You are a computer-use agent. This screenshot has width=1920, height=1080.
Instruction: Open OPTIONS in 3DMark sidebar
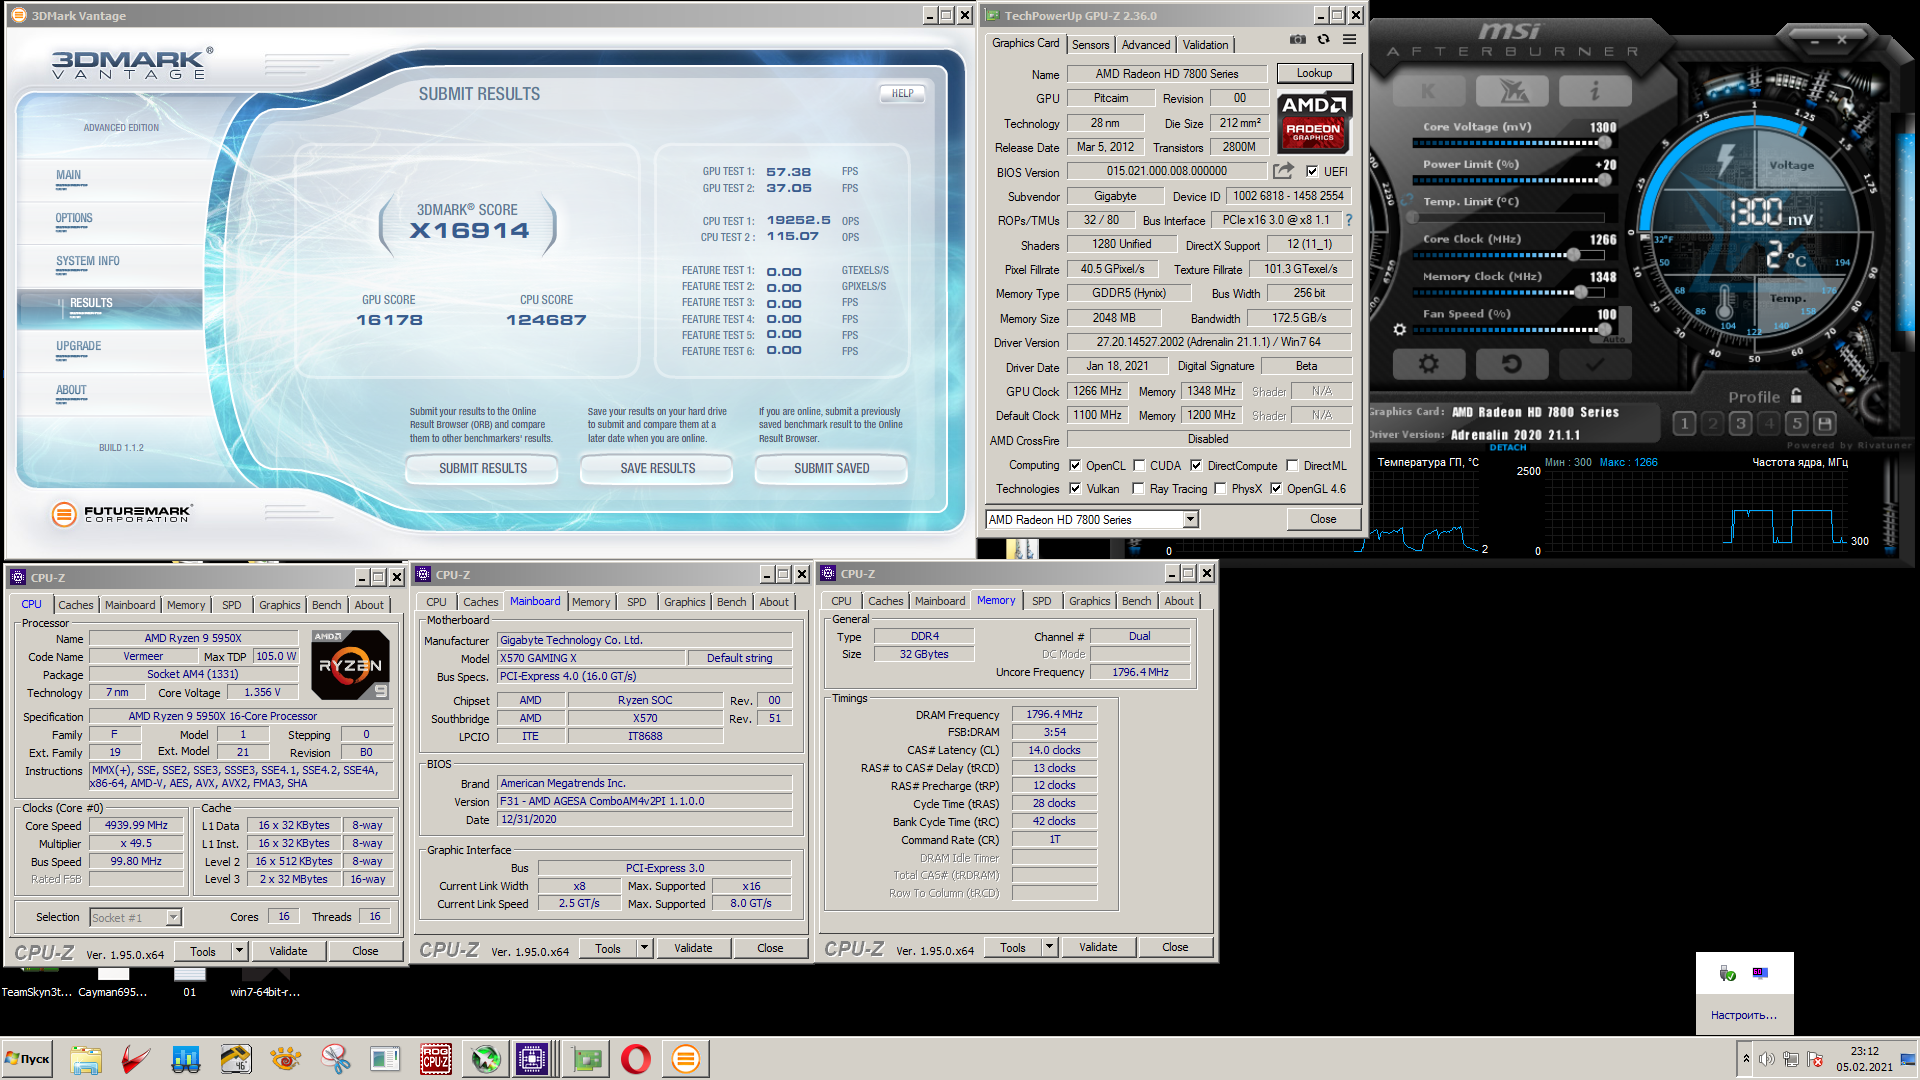pos(74,218)
